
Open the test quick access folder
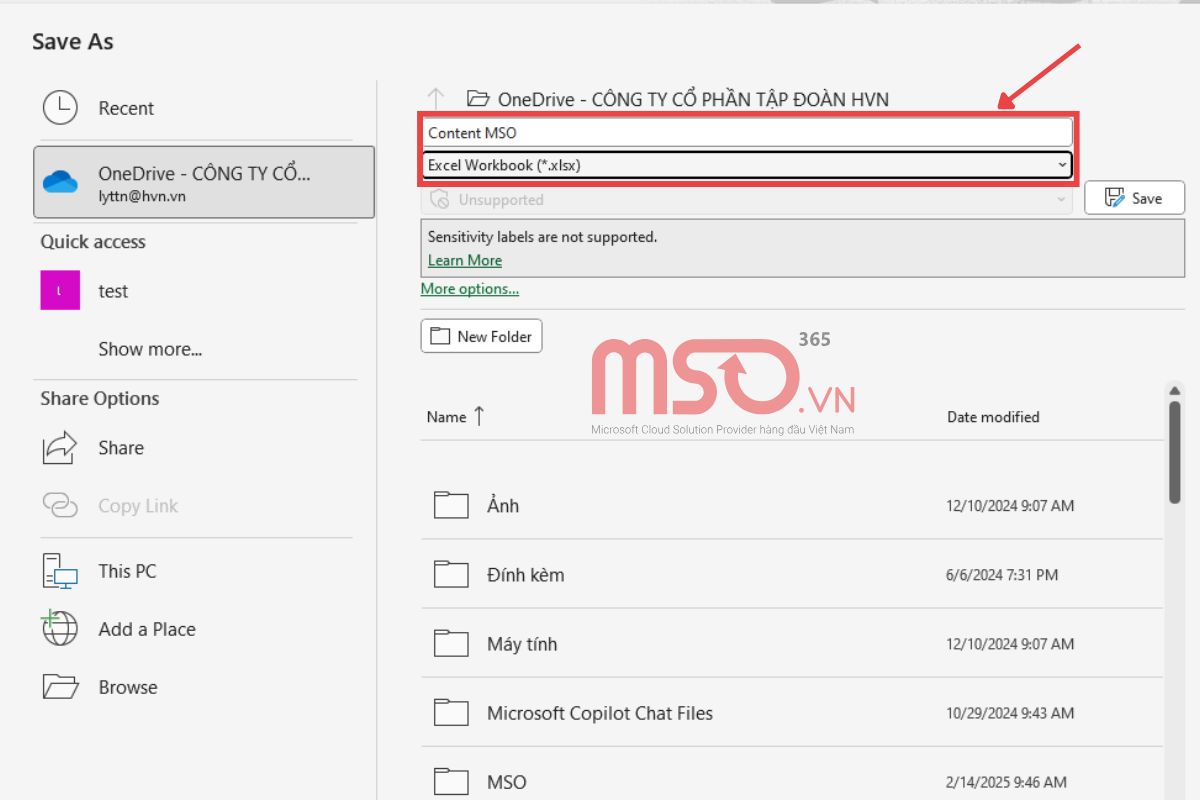[113, 291]
